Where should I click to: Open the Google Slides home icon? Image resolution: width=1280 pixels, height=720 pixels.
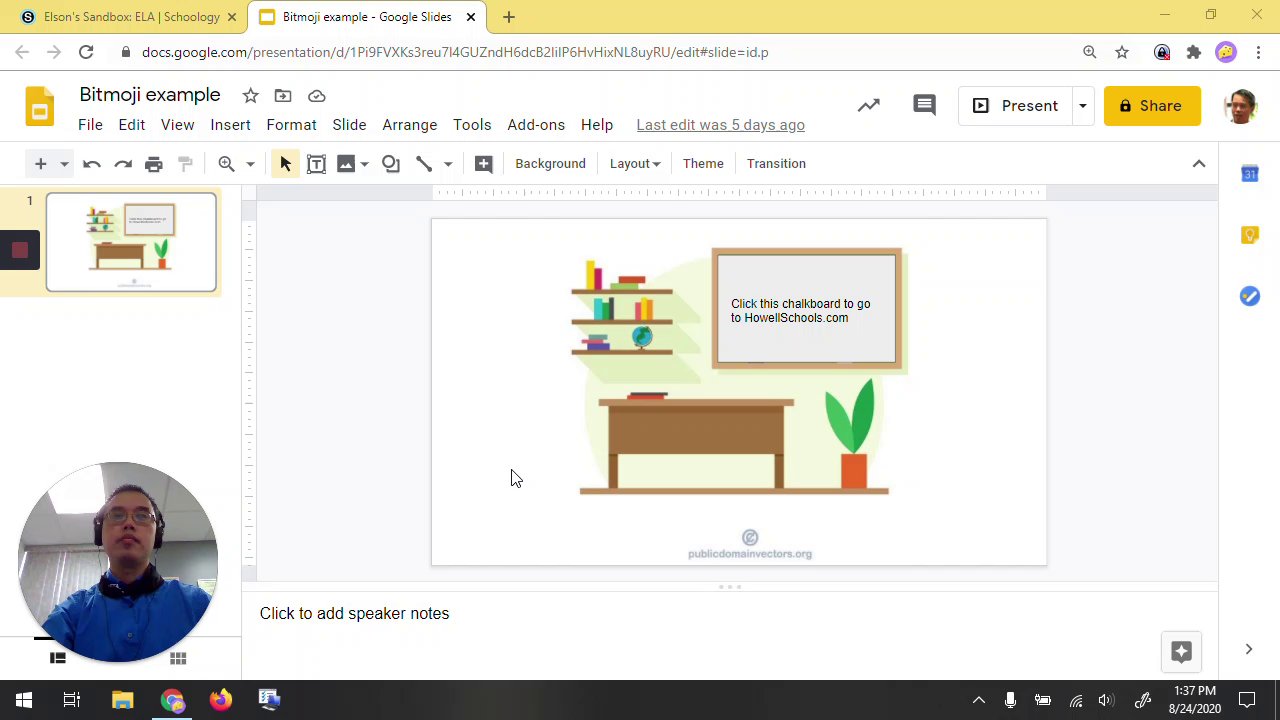click(x=40, y=106)
